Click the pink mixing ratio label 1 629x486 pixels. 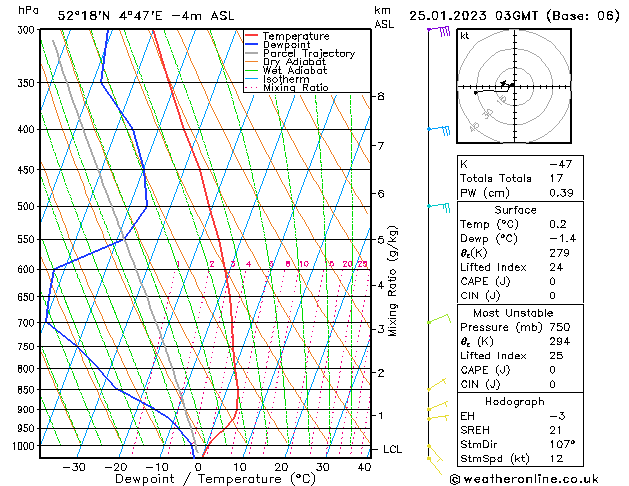[178, 264]
